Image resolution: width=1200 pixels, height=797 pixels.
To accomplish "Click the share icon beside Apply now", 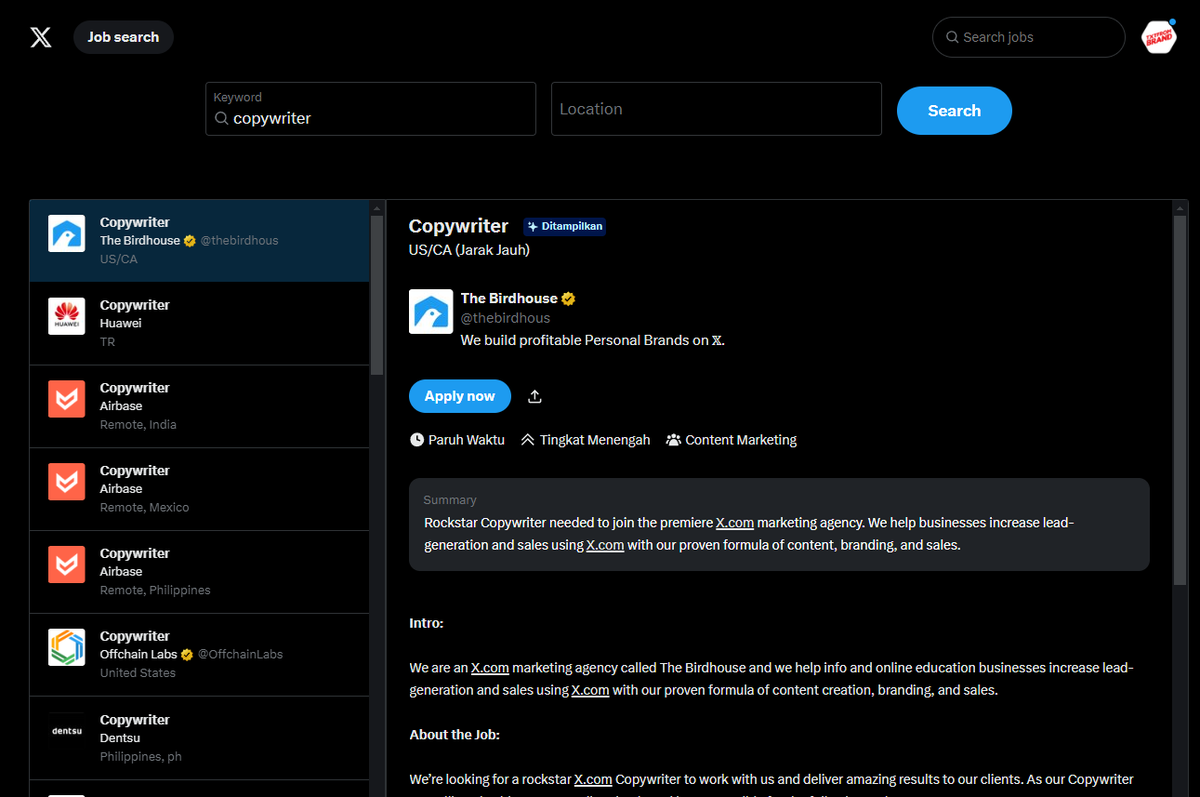I will tap(535, 397).
